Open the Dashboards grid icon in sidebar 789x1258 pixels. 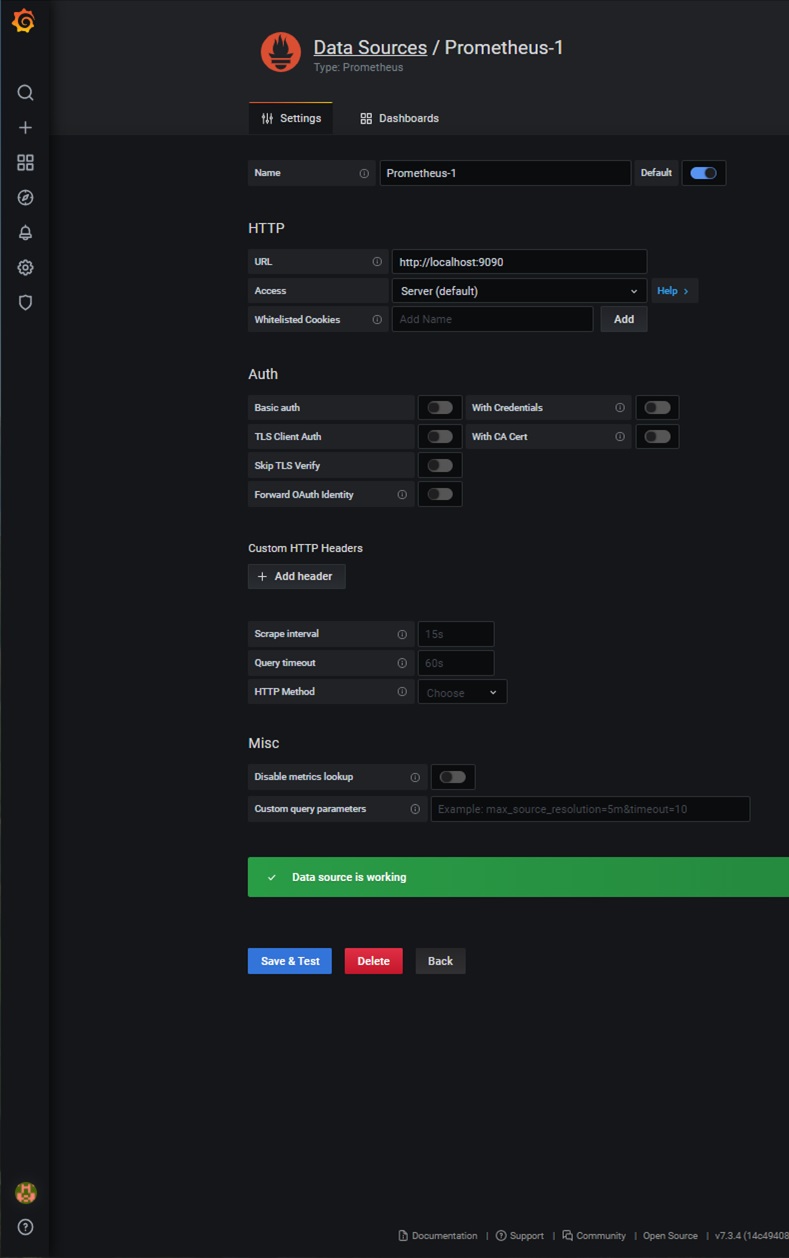[x=26, y=163]
